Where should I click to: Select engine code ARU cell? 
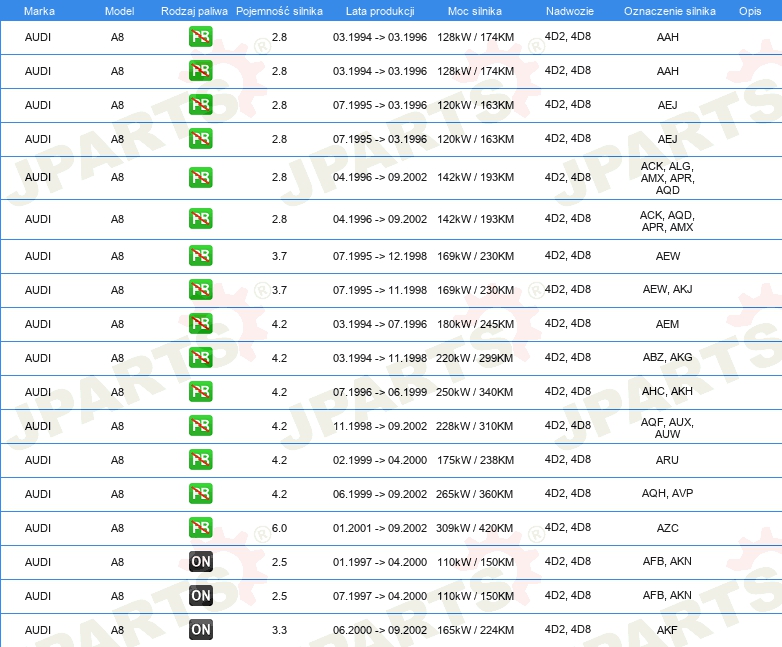(667, 460)
